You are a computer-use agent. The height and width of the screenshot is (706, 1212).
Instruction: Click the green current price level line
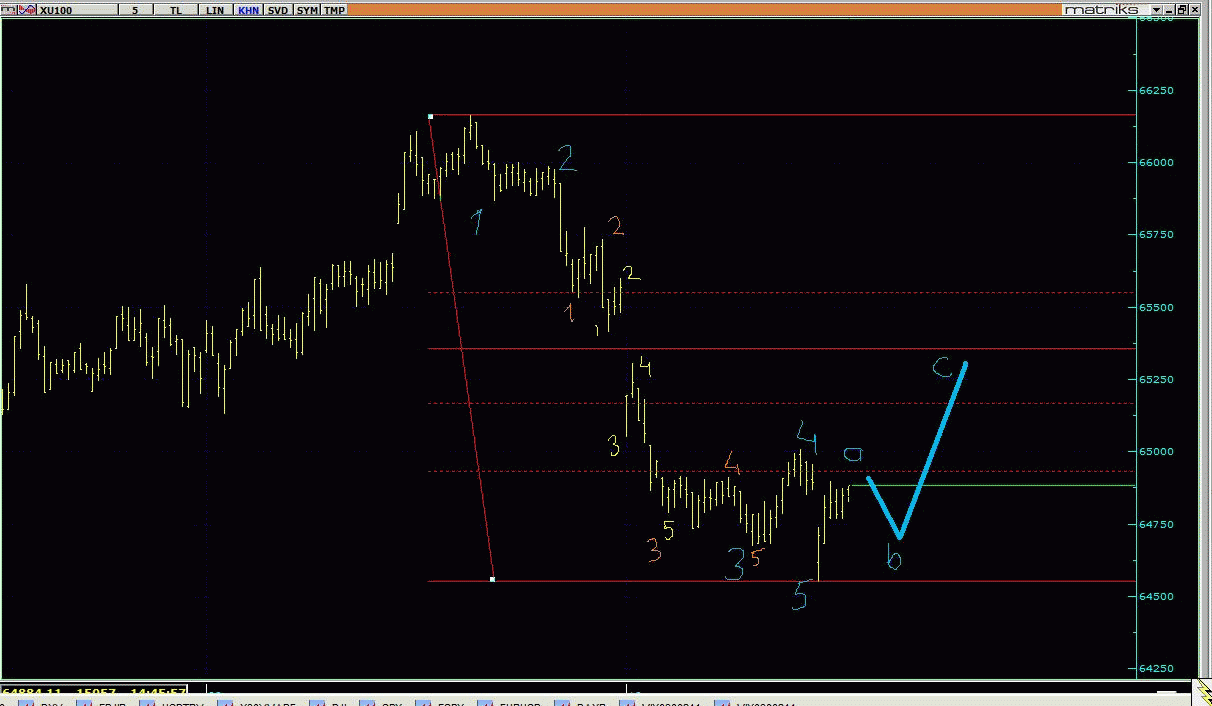click(1000, 486)
